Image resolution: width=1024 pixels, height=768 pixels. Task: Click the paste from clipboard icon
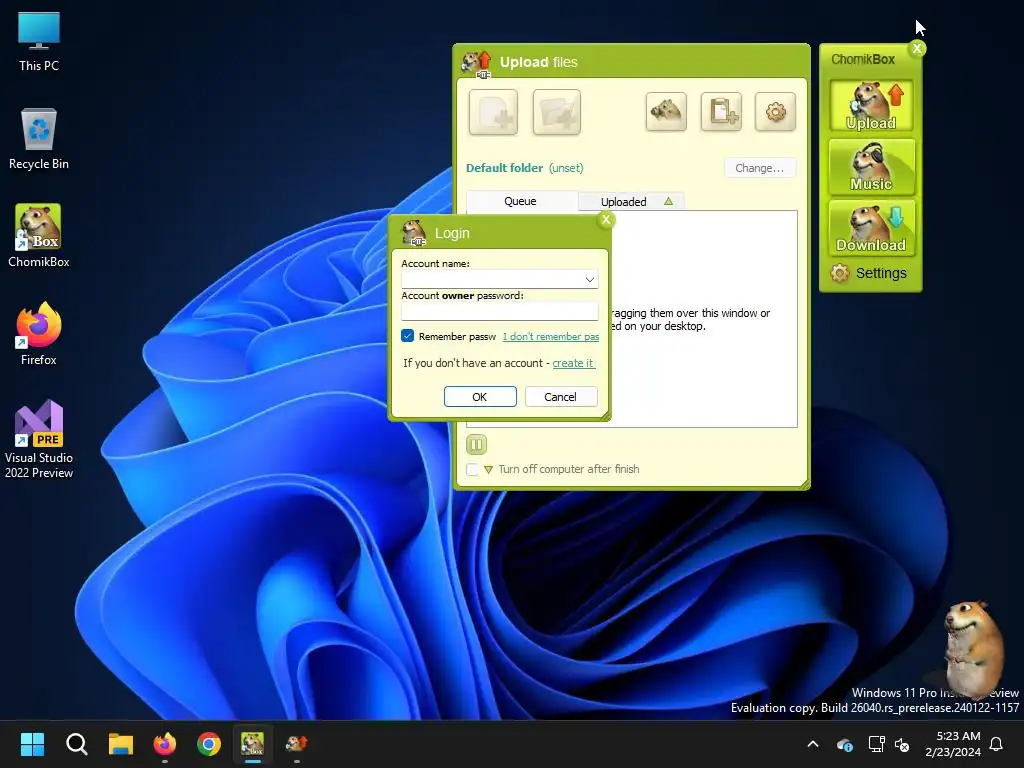point(721,112)
